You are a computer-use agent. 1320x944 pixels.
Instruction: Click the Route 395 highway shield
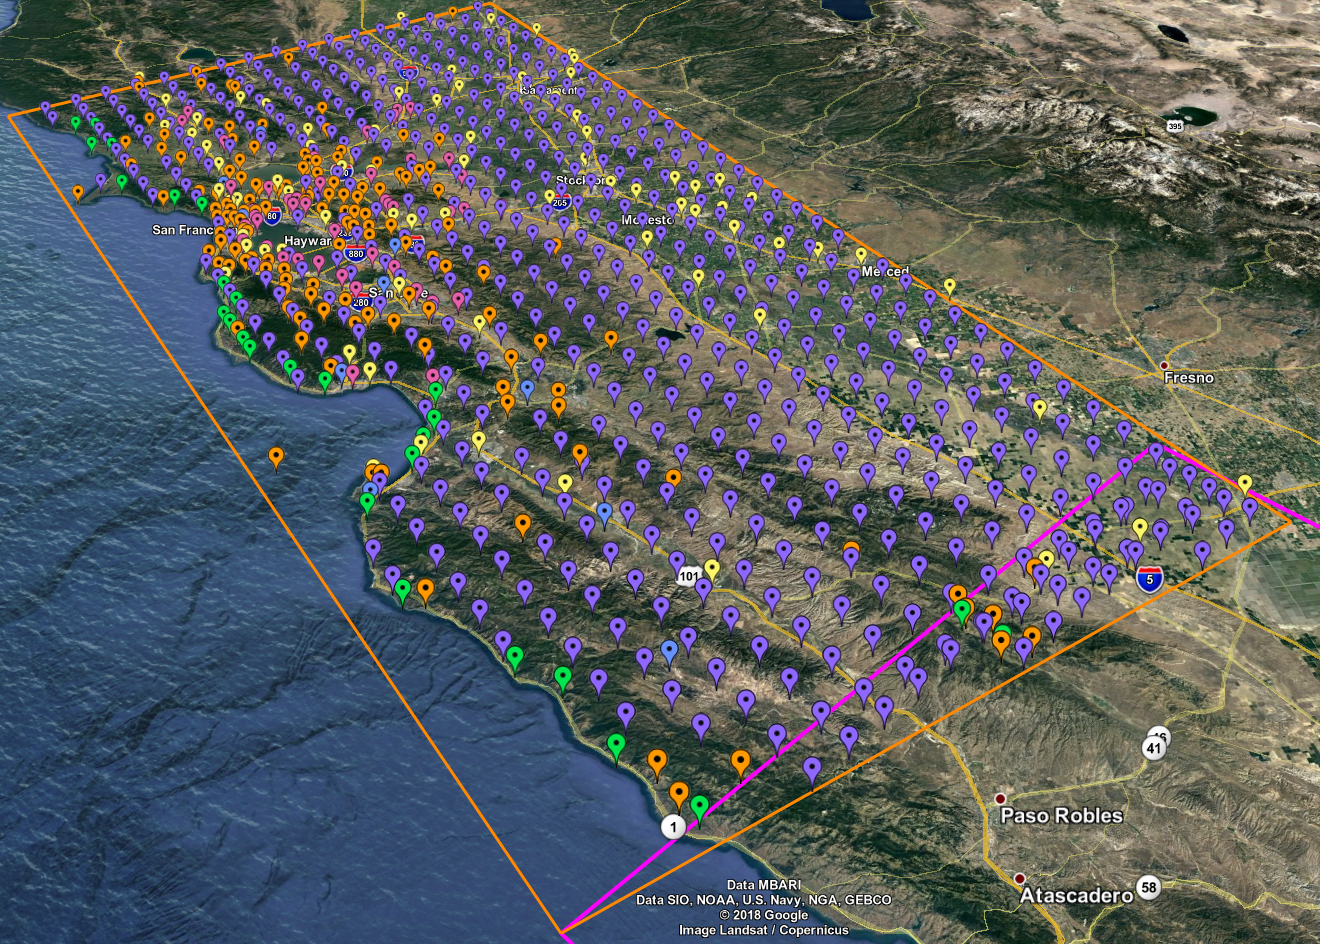click(x=1174, y=125)
